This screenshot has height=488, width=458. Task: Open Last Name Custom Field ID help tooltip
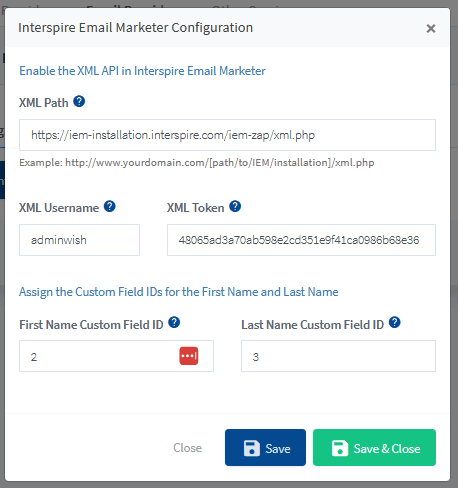(395, 322)
